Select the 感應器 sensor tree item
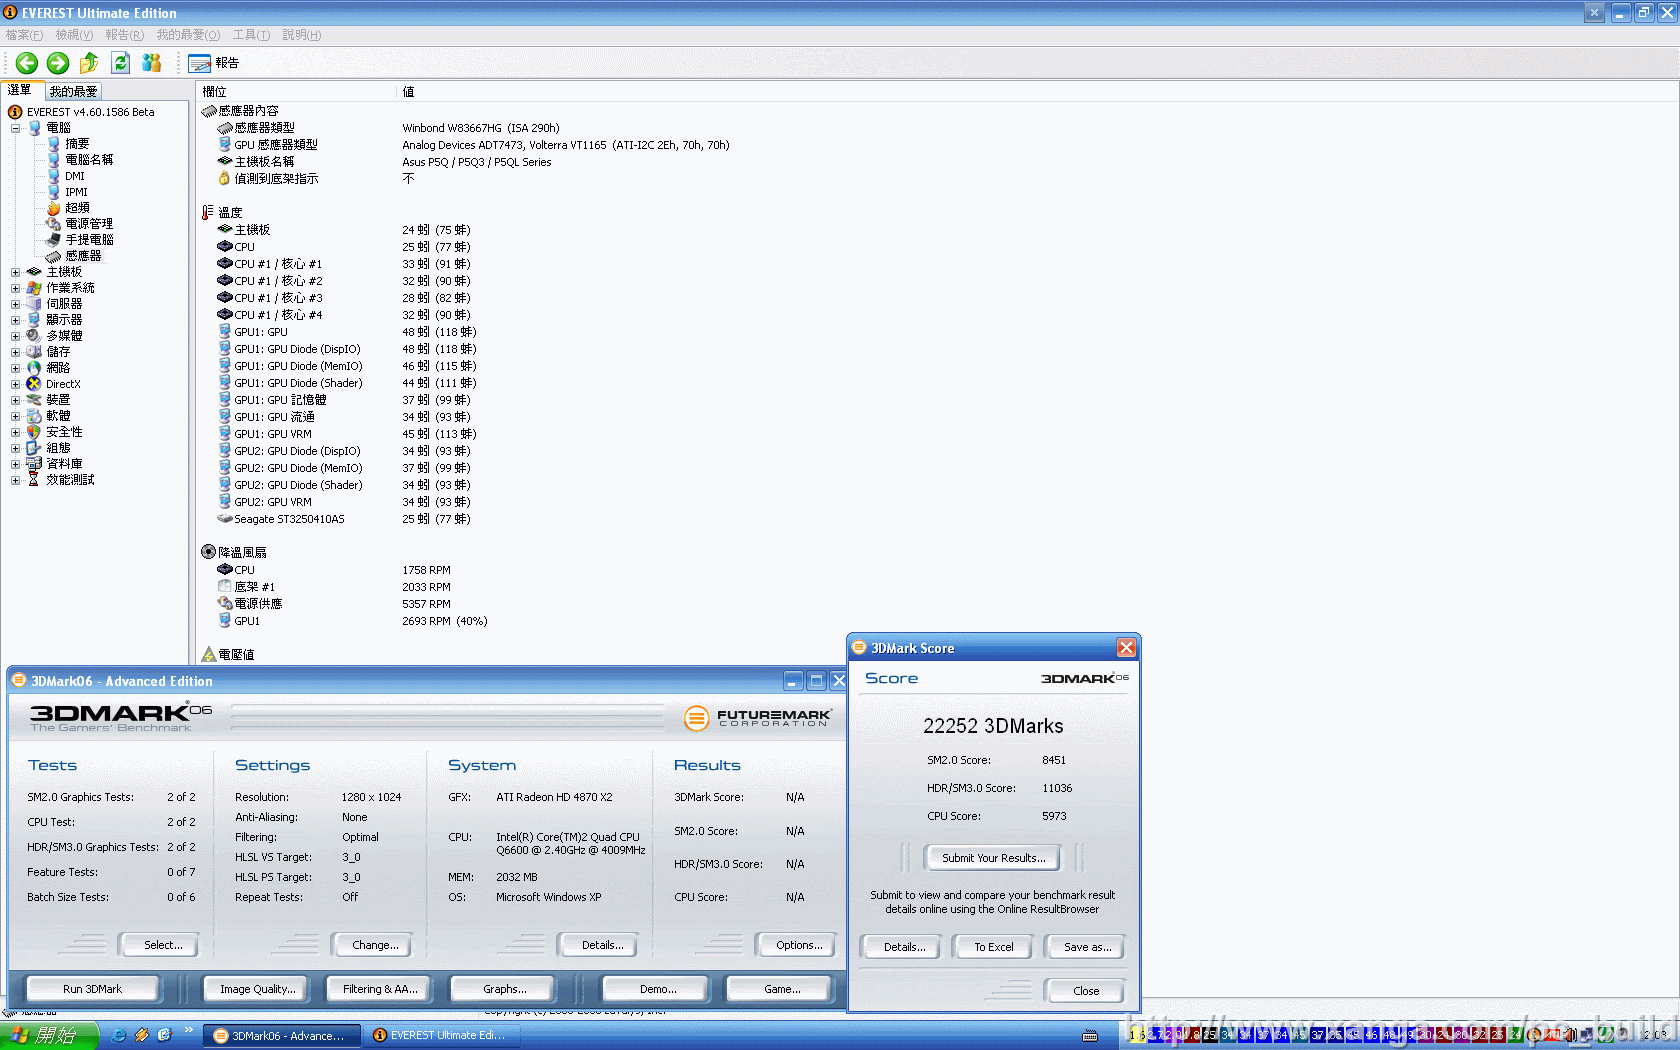 (x=74, y=256)
